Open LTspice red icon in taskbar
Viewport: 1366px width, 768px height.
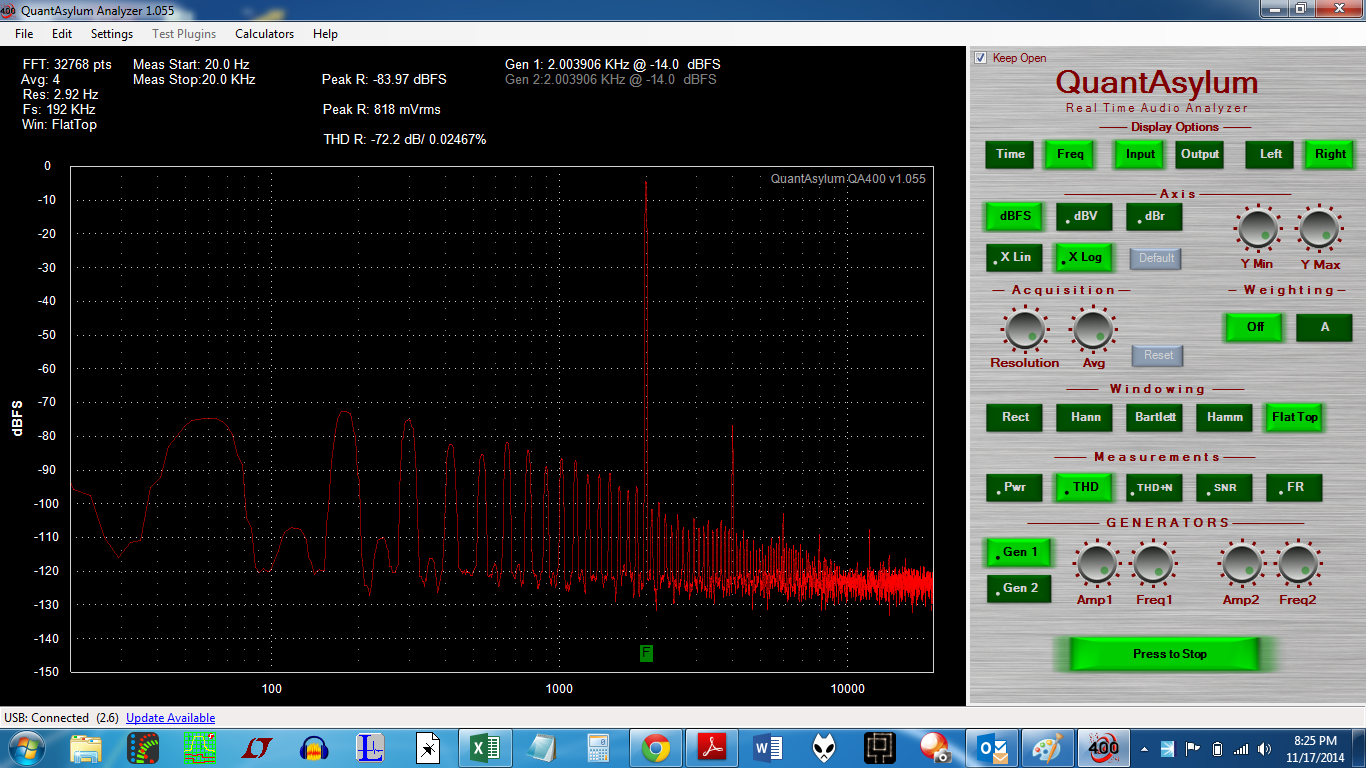tap(257, 748)
